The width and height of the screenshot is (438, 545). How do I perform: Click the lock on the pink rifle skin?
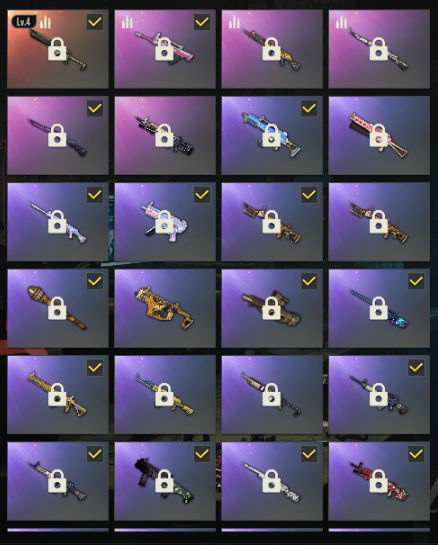[x=164, y=49]
